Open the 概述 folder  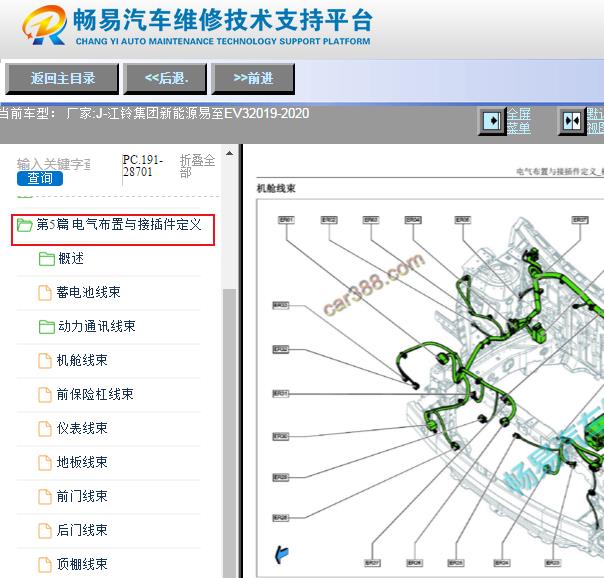[71, 258]
